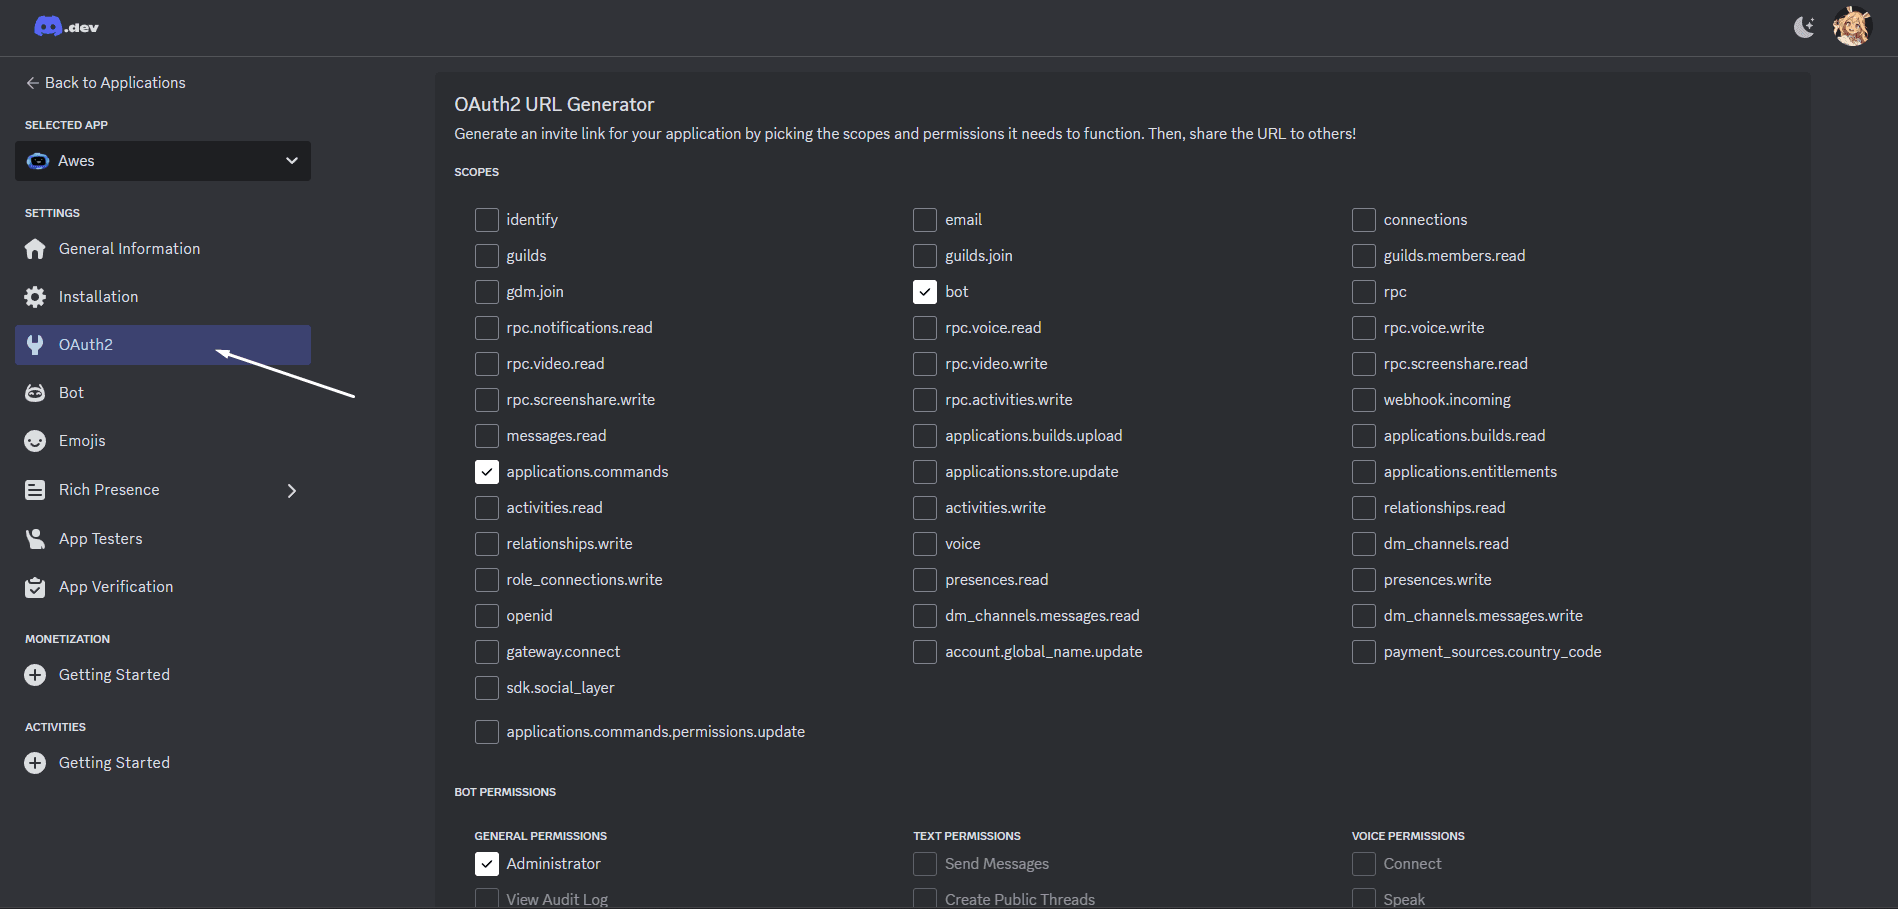
Task: Enable the guilds scope
Action: tap(487, 256)
